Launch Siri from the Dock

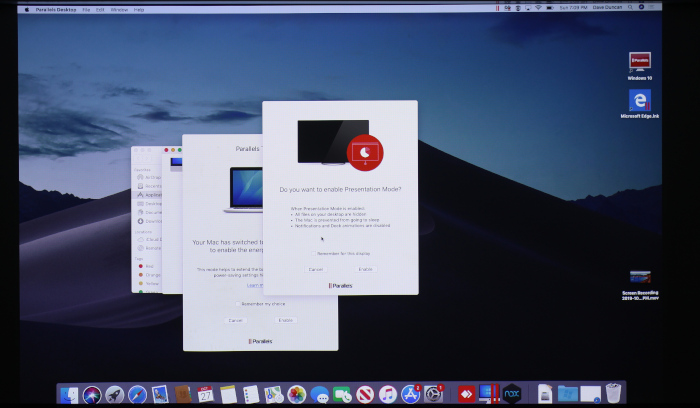point(92,395)
